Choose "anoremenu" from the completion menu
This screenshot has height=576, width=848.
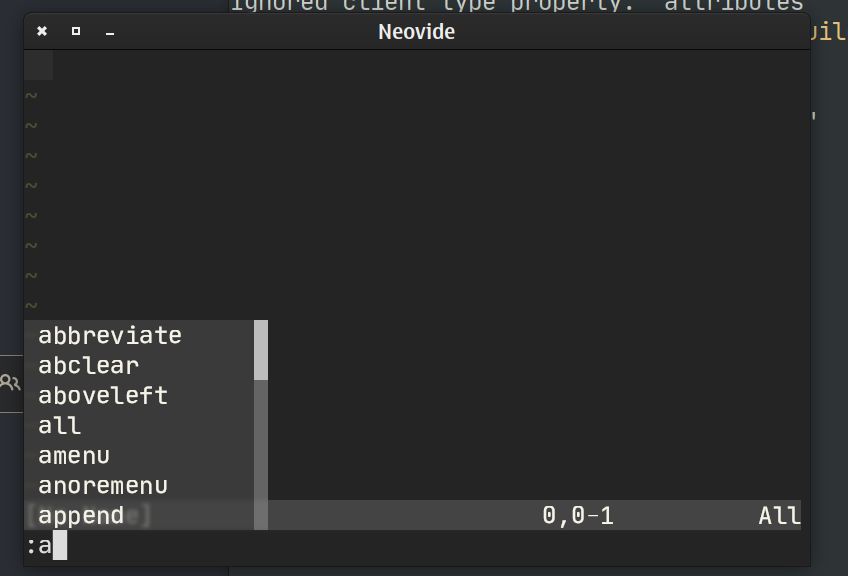click(101, 485)
